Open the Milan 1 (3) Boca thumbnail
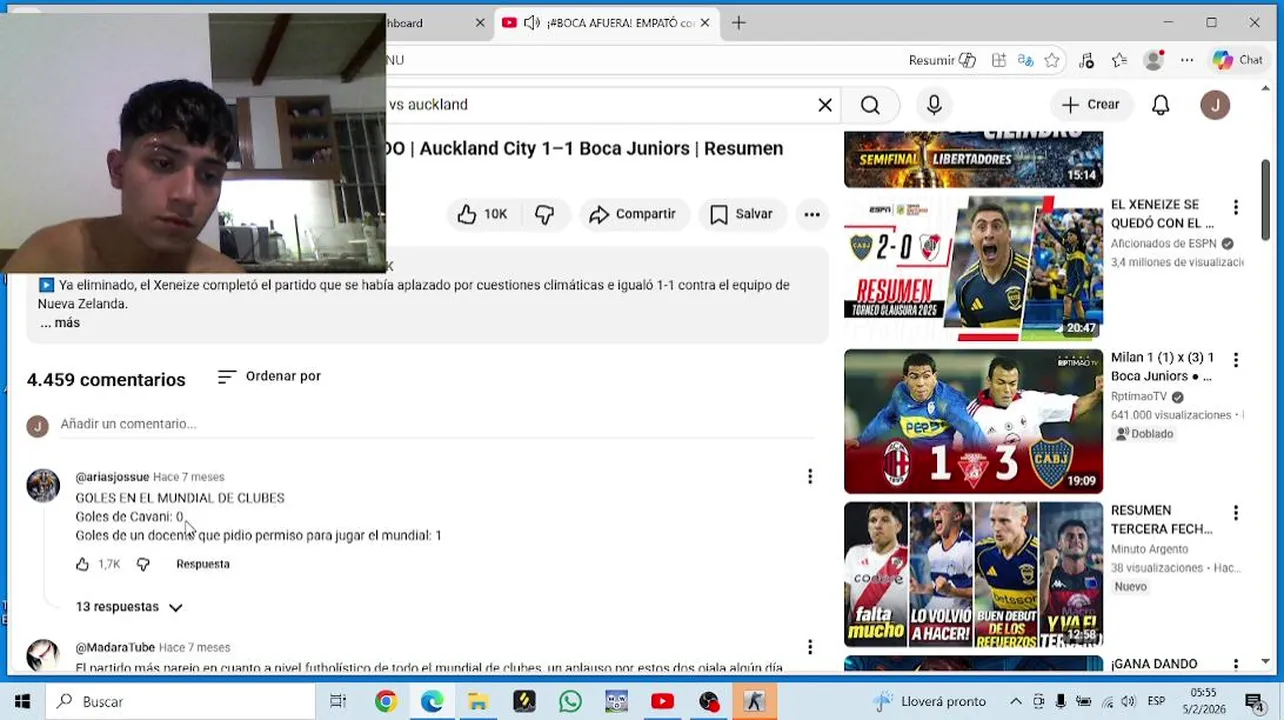Screen dimensions: 1284x720 click(x=973, y=421)
